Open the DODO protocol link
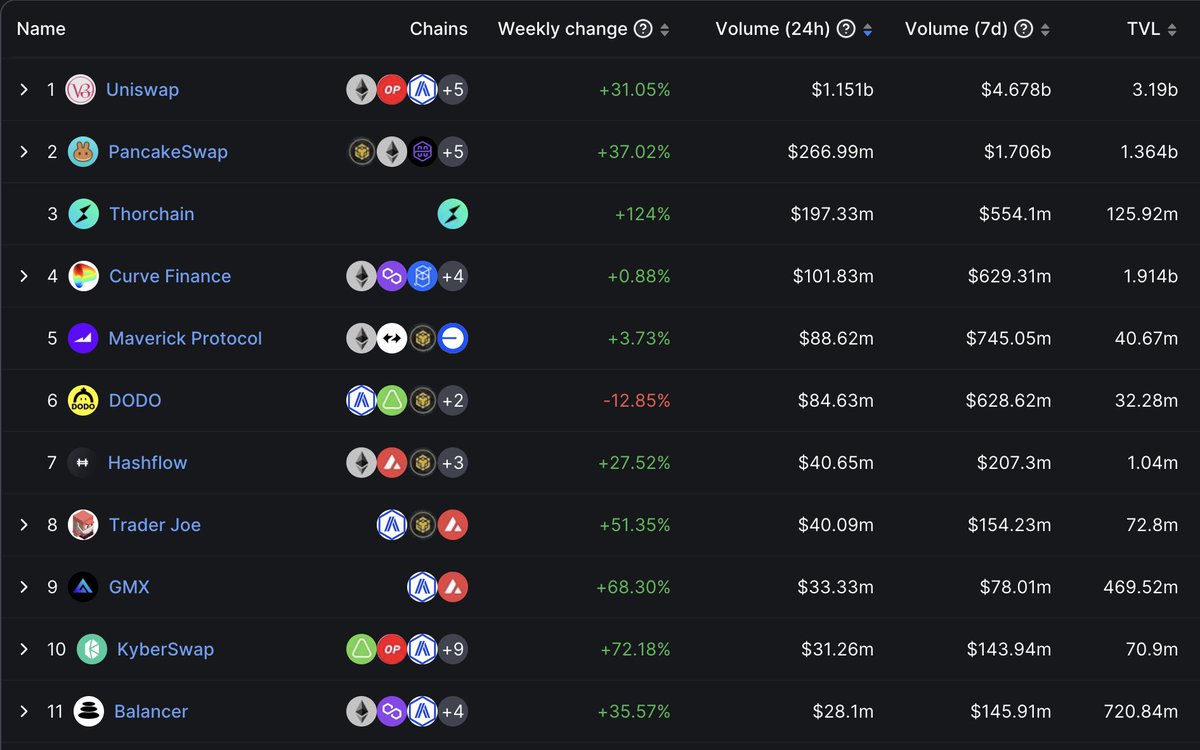 [135, 401]
